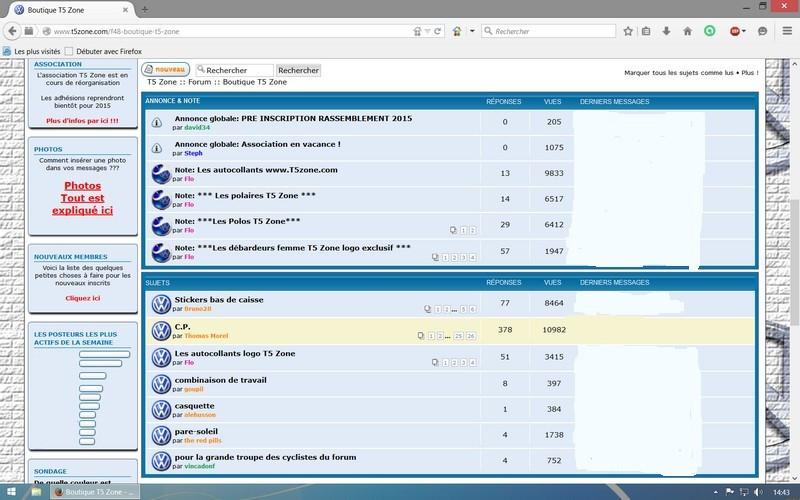Click the forum Rechercher search input field
Screen dimensions: 800x500
pos(235,70)
